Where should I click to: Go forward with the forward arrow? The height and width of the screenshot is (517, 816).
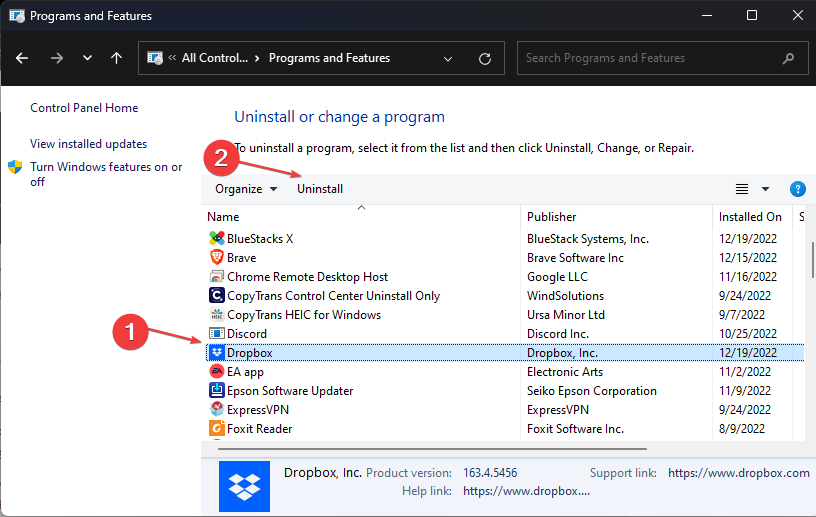56,58
